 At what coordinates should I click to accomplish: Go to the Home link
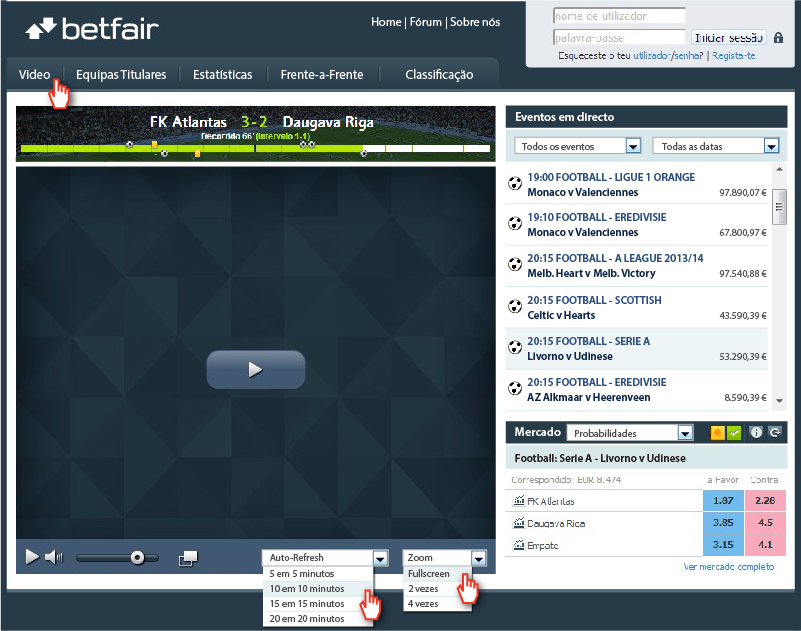click(386, 22)
